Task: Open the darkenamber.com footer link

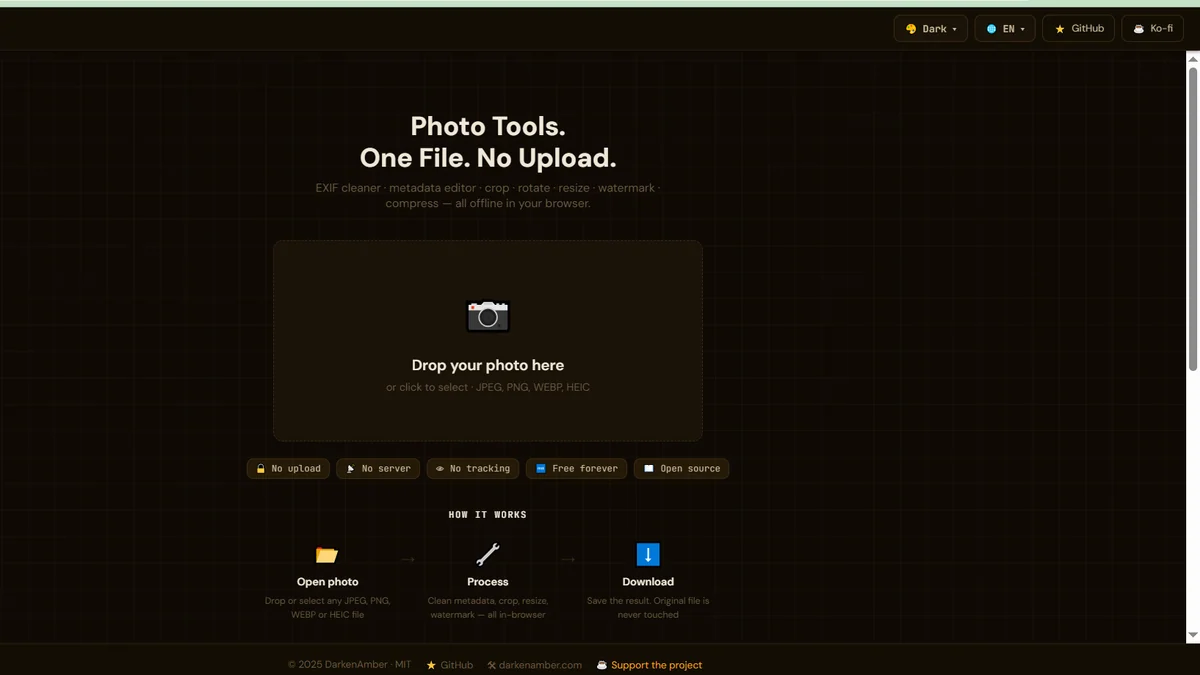Action: pos(534,665)
